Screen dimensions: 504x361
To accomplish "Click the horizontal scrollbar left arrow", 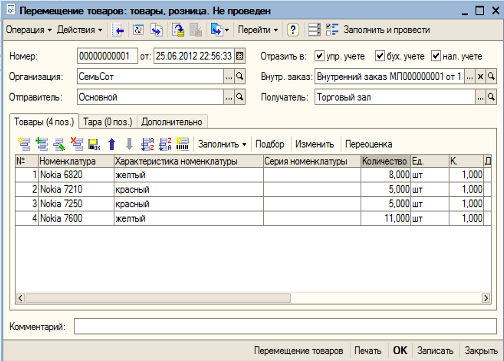I will [21, 298].
